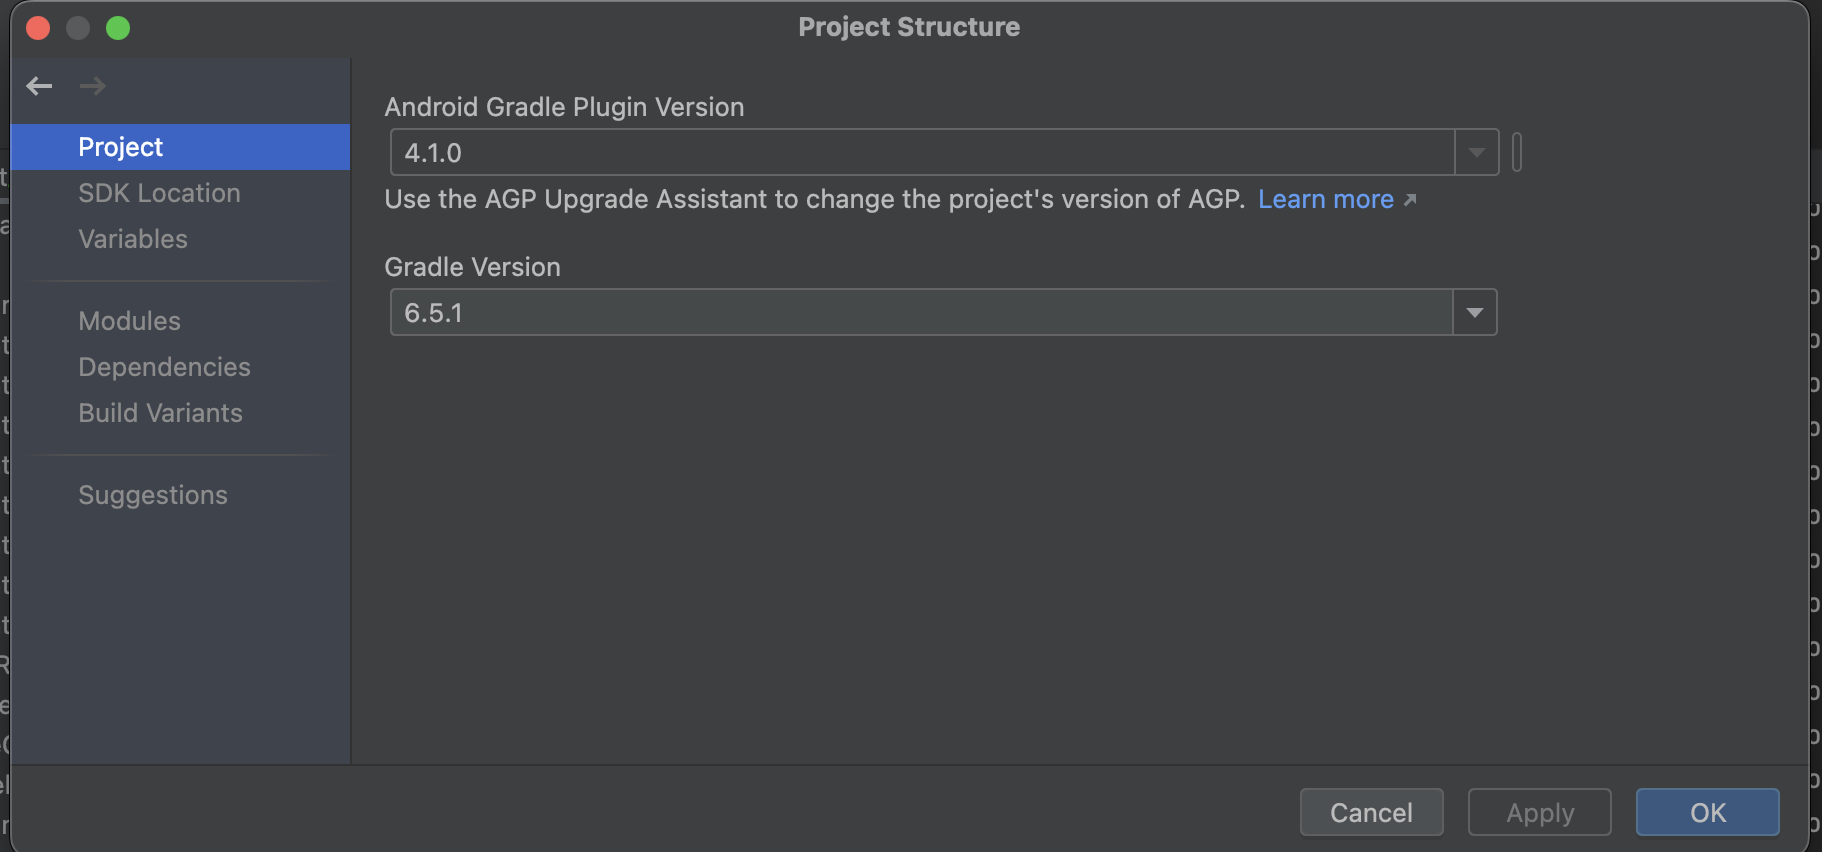Open the Dependencies section
The image size is (1822, 852).
click(x=164, y=367)
